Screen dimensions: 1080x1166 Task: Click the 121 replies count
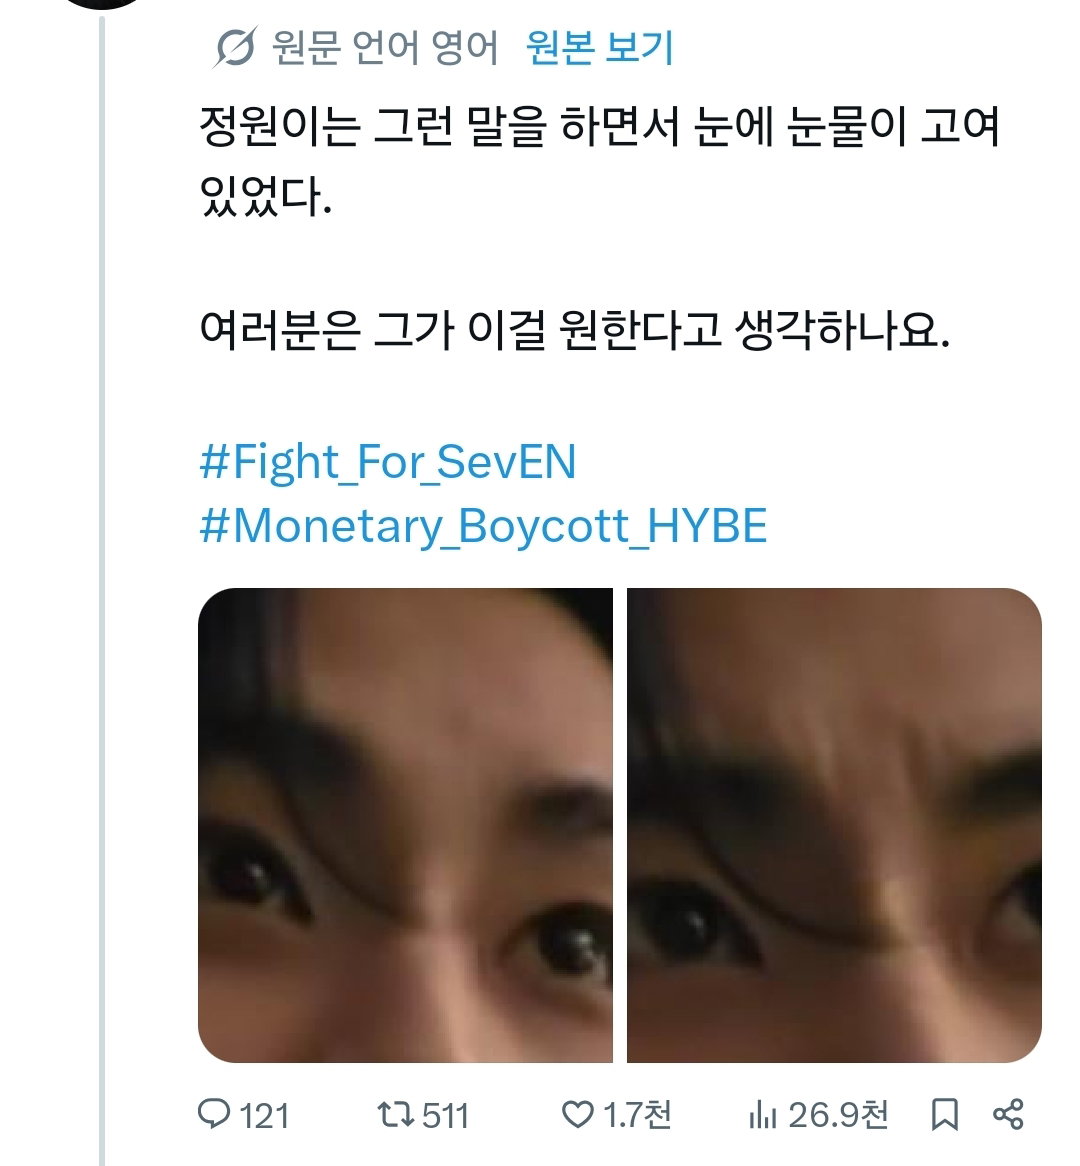tap(265, 1116)
